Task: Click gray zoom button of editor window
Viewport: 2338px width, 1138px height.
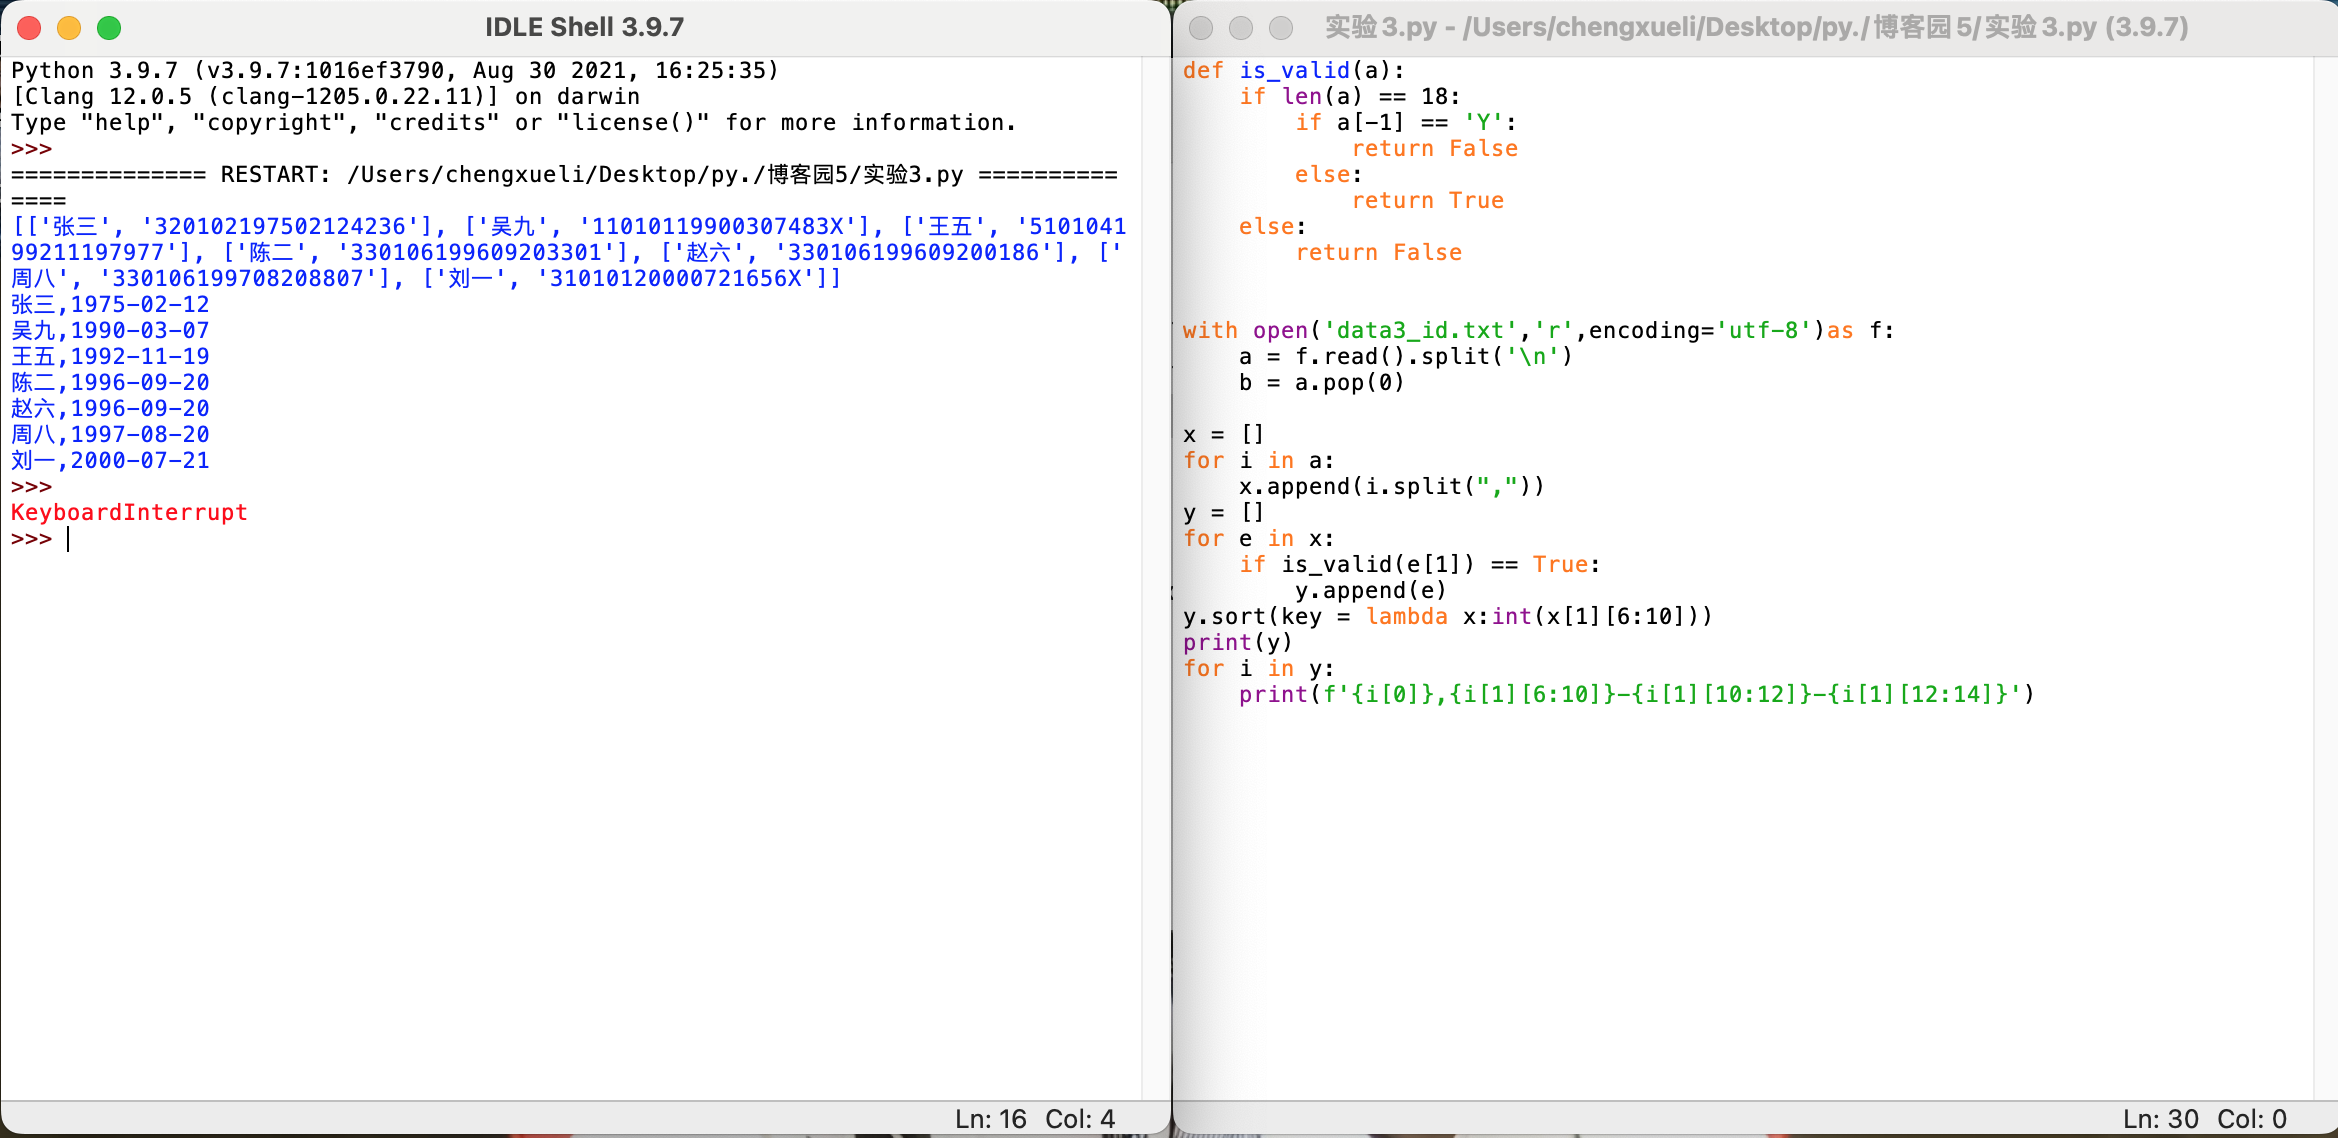Action: [1281, 28]
